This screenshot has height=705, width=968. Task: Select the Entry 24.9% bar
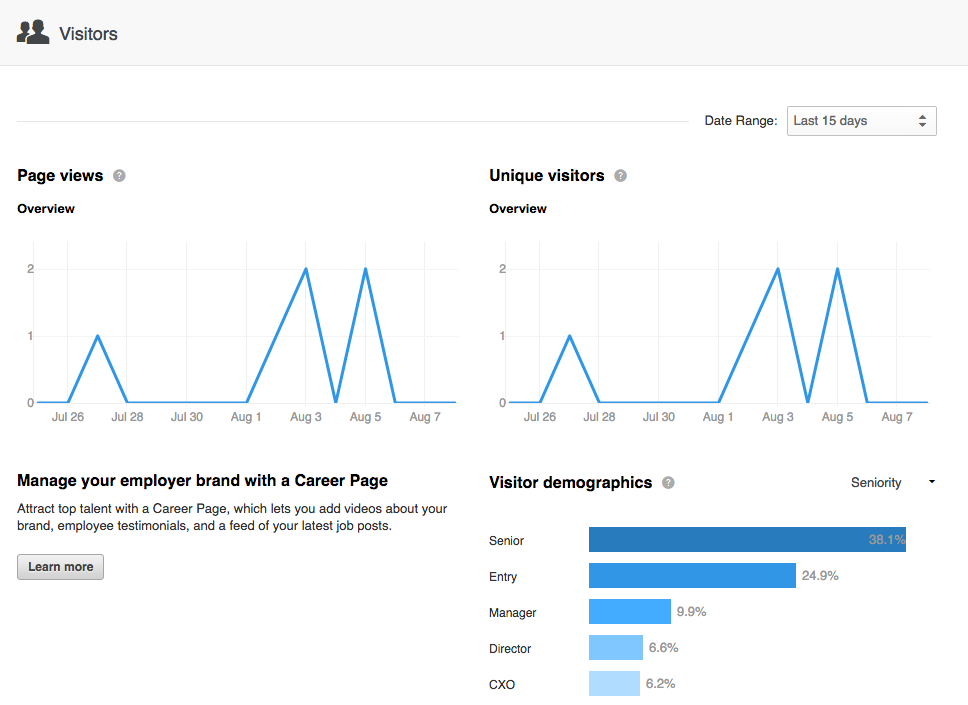692,576
